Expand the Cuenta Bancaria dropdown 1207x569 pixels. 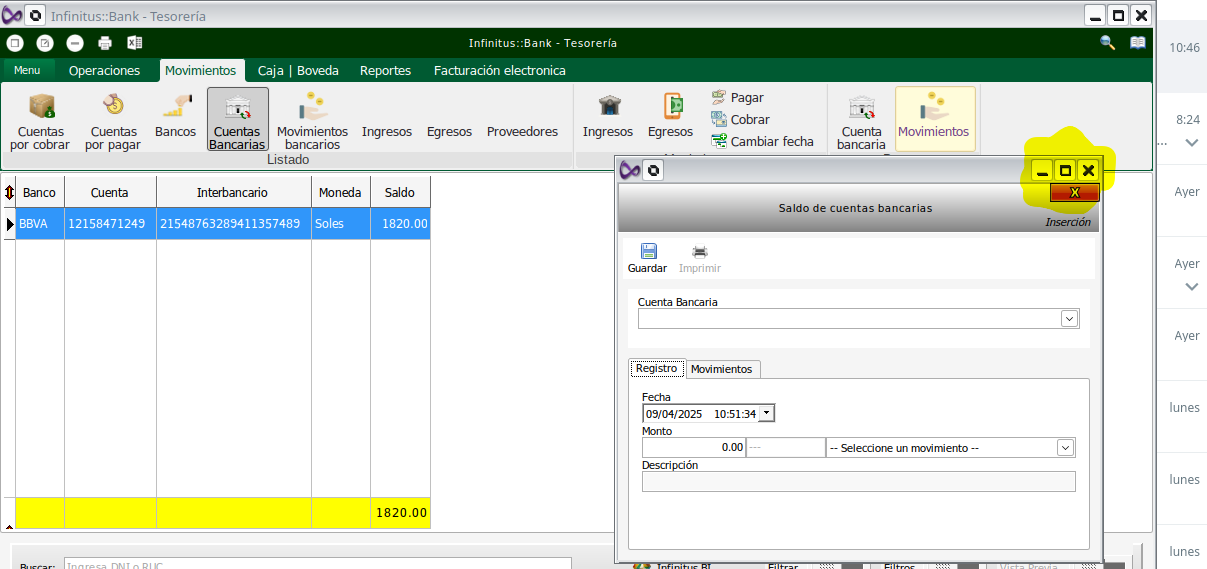coord(1069,318)
